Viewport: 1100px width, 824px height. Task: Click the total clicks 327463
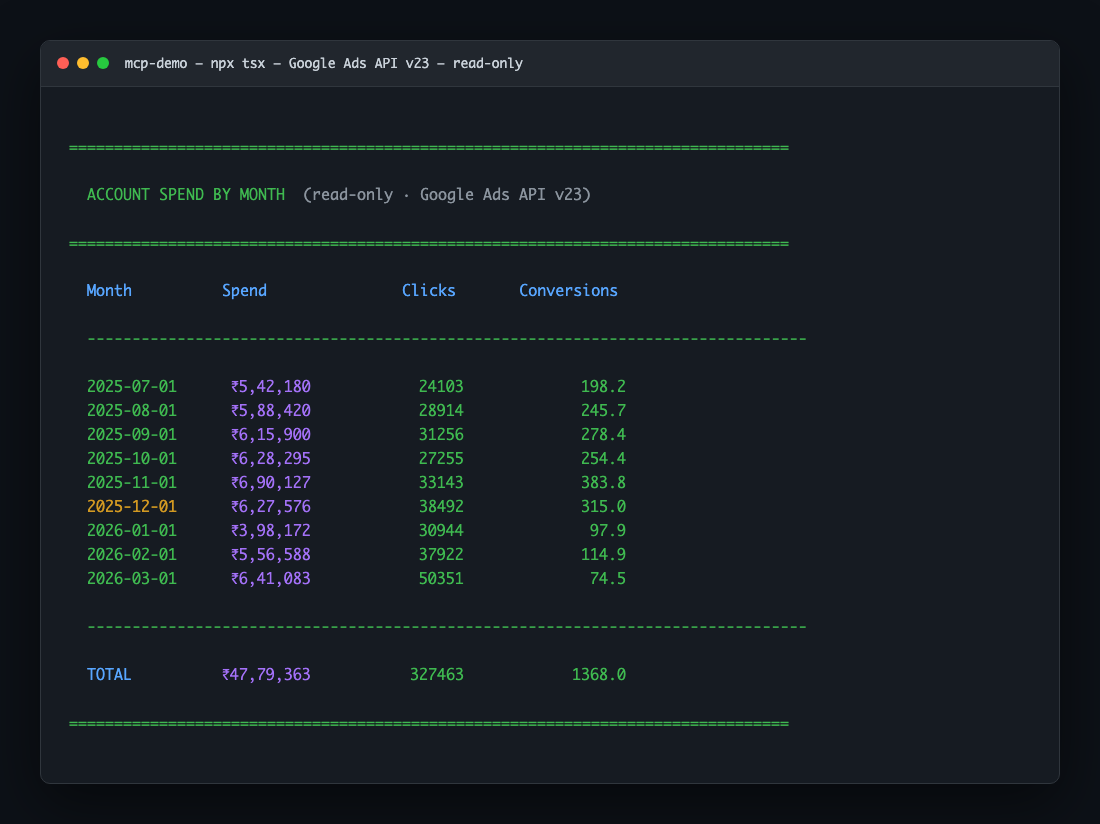click(436, 674)
